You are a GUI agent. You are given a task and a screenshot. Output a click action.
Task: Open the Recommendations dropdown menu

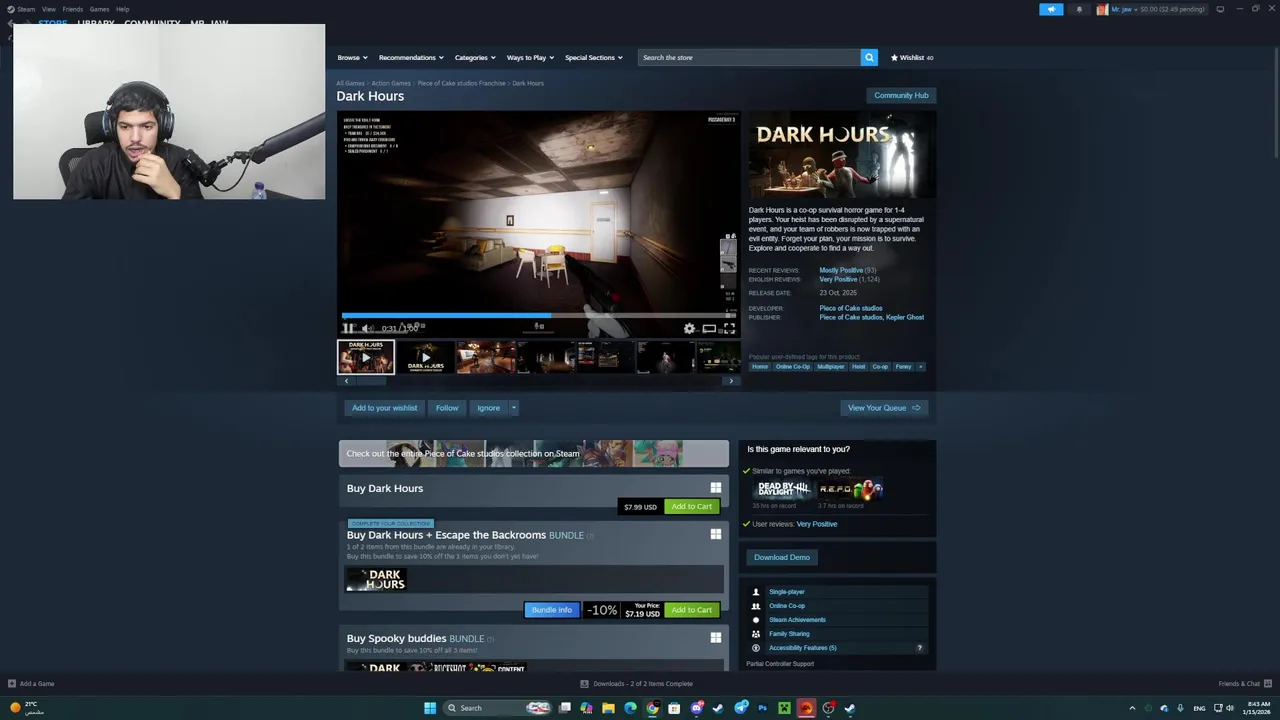(410, 57)
